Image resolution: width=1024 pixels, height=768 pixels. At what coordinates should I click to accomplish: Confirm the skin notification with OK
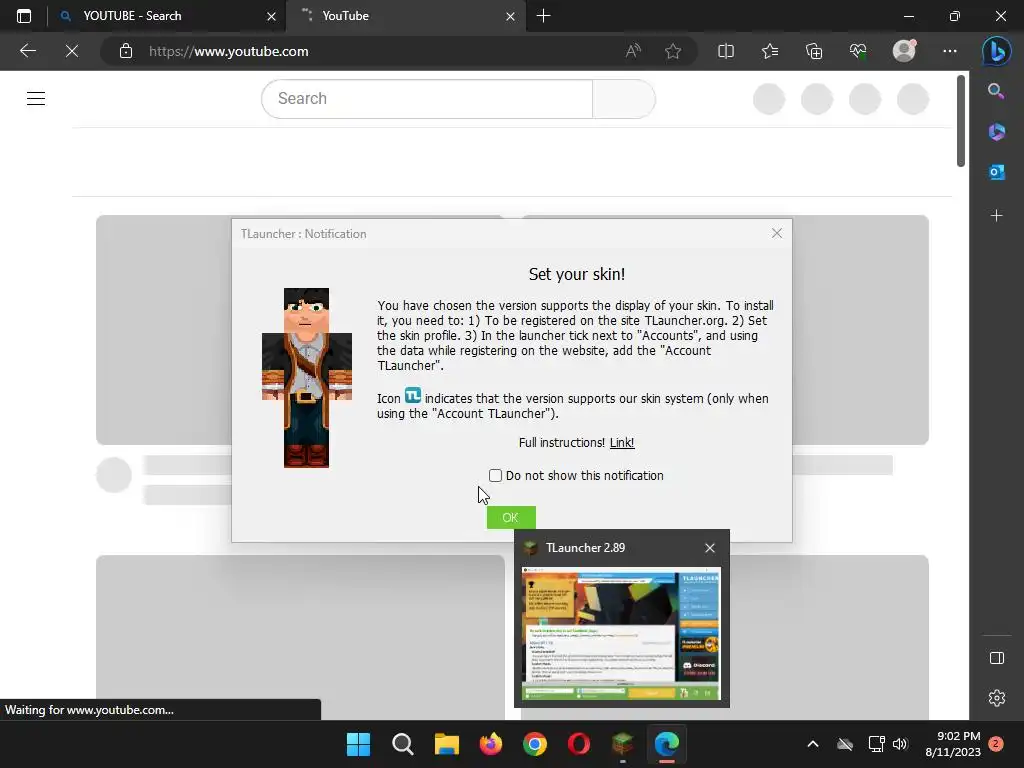(x=511, y=517)
